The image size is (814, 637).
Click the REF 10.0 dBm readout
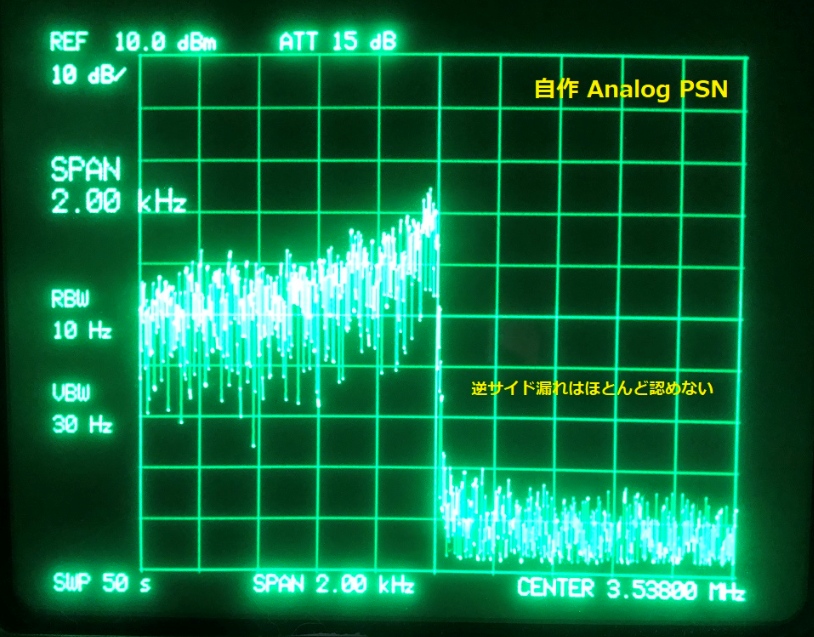tap(133, 42)
